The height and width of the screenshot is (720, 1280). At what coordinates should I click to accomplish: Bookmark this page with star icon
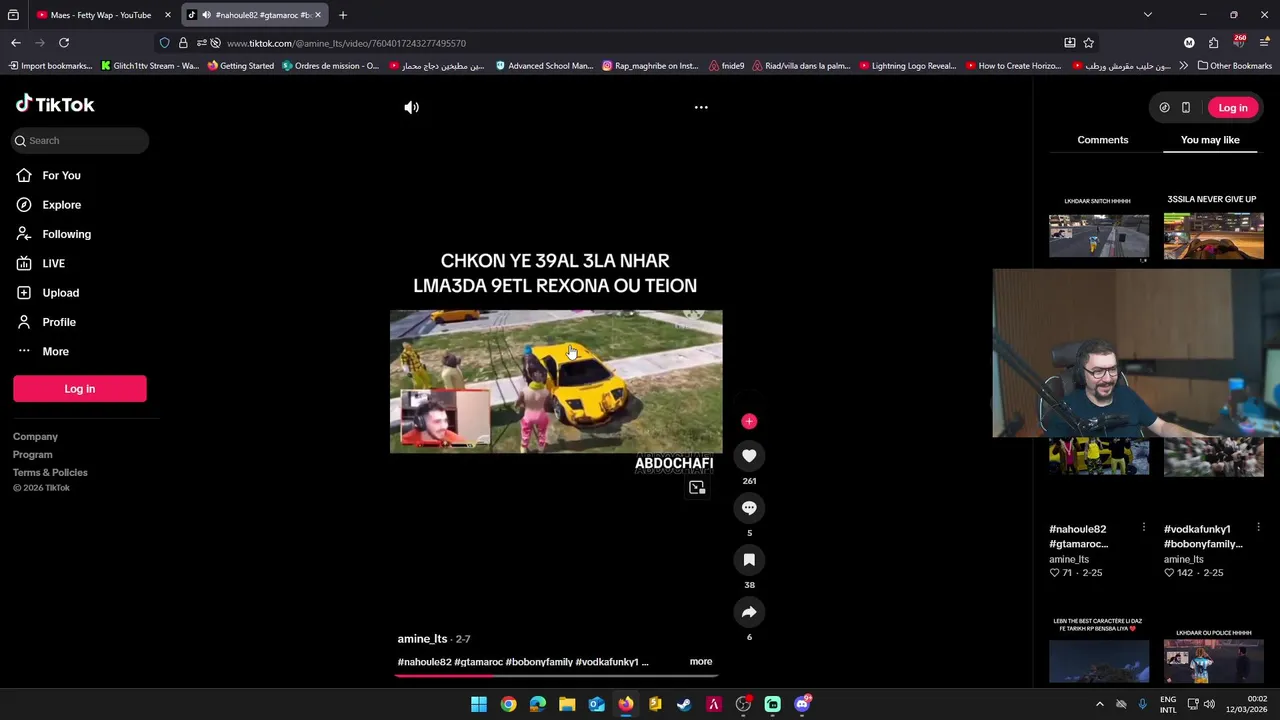(1089, 43)
